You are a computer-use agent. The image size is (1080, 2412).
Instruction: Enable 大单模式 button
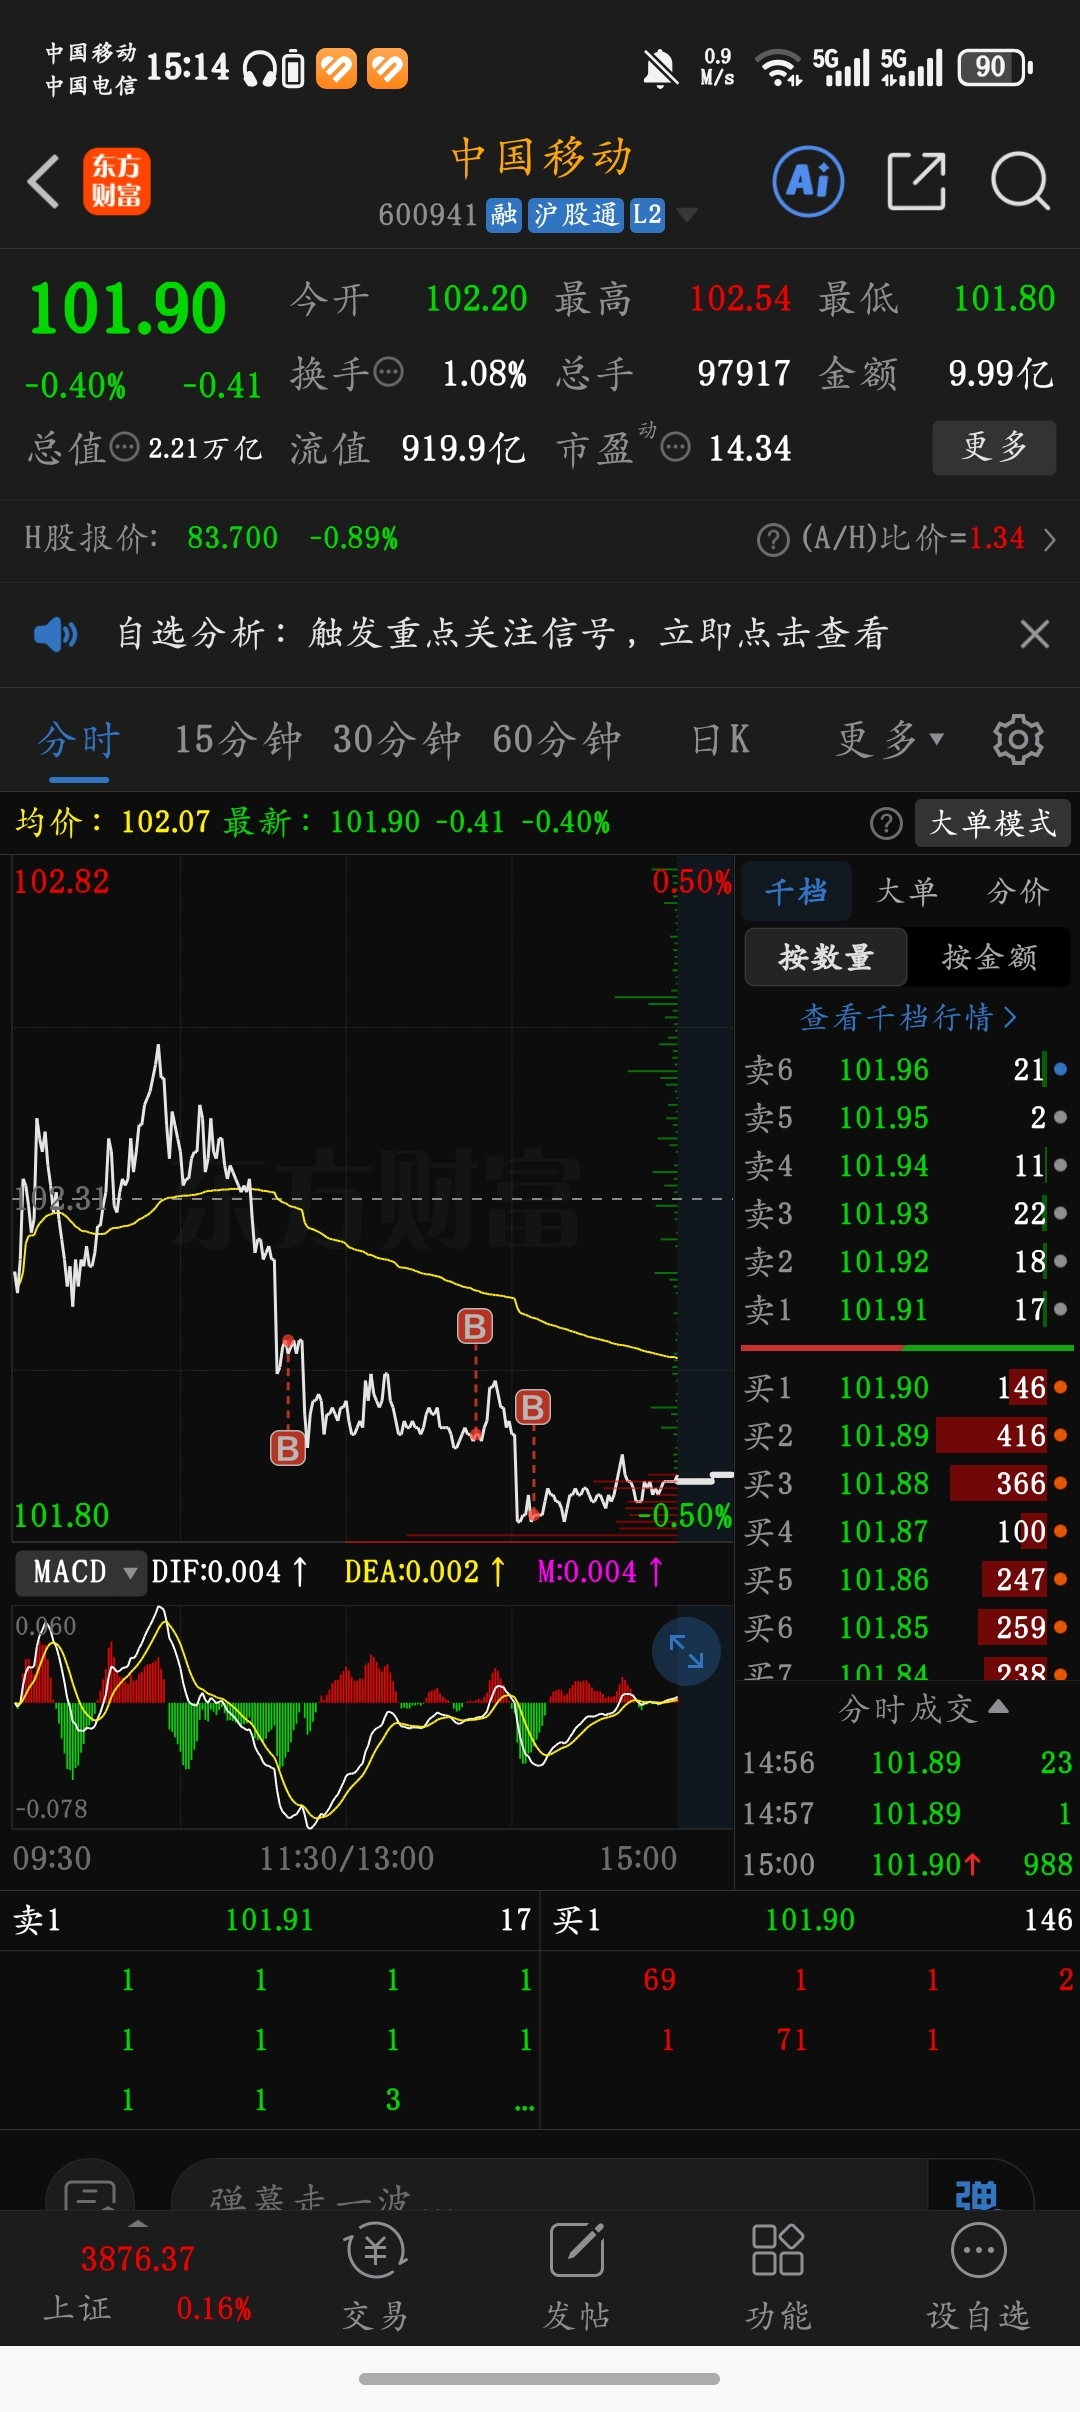(x=993, y=823)
